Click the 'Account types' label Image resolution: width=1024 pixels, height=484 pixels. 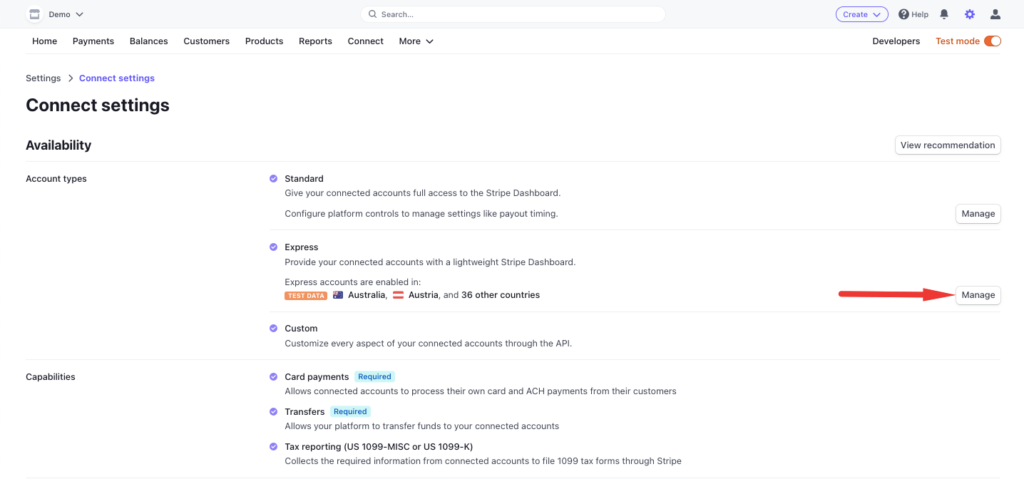tap(56, 178)
